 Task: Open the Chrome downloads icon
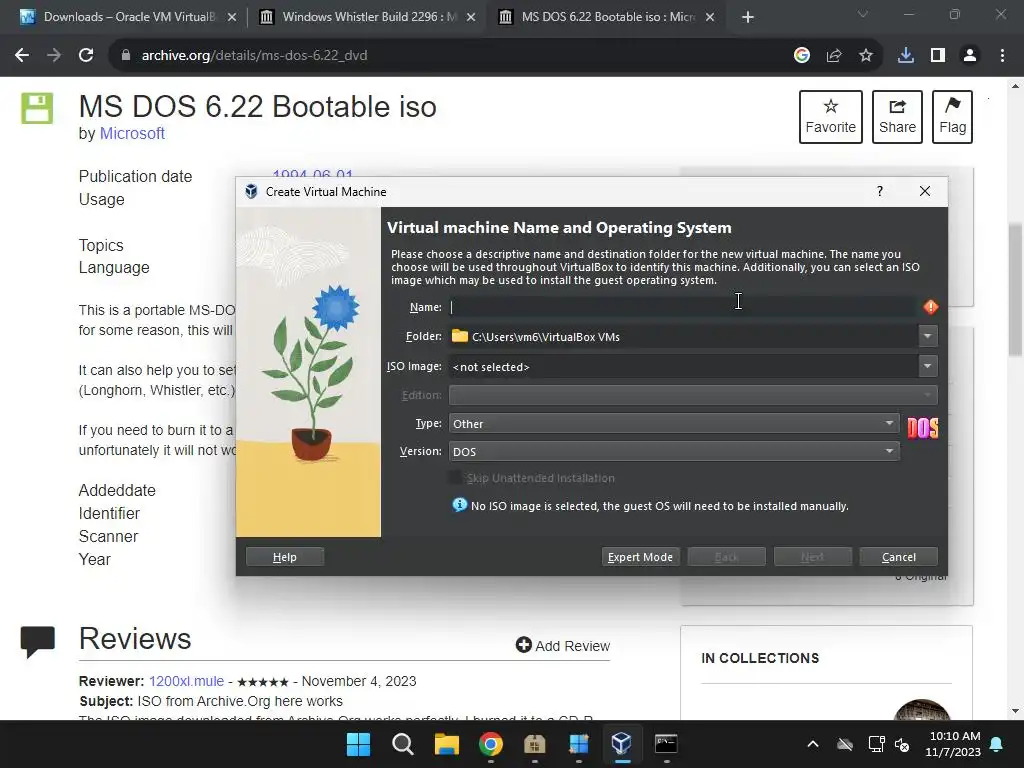(906, 56)
